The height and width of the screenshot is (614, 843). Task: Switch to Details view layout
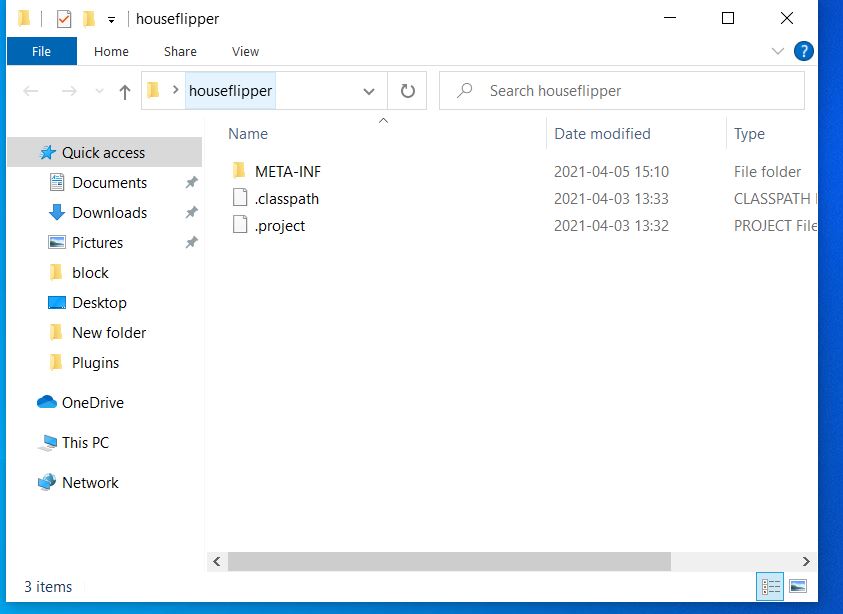[770, 586]
